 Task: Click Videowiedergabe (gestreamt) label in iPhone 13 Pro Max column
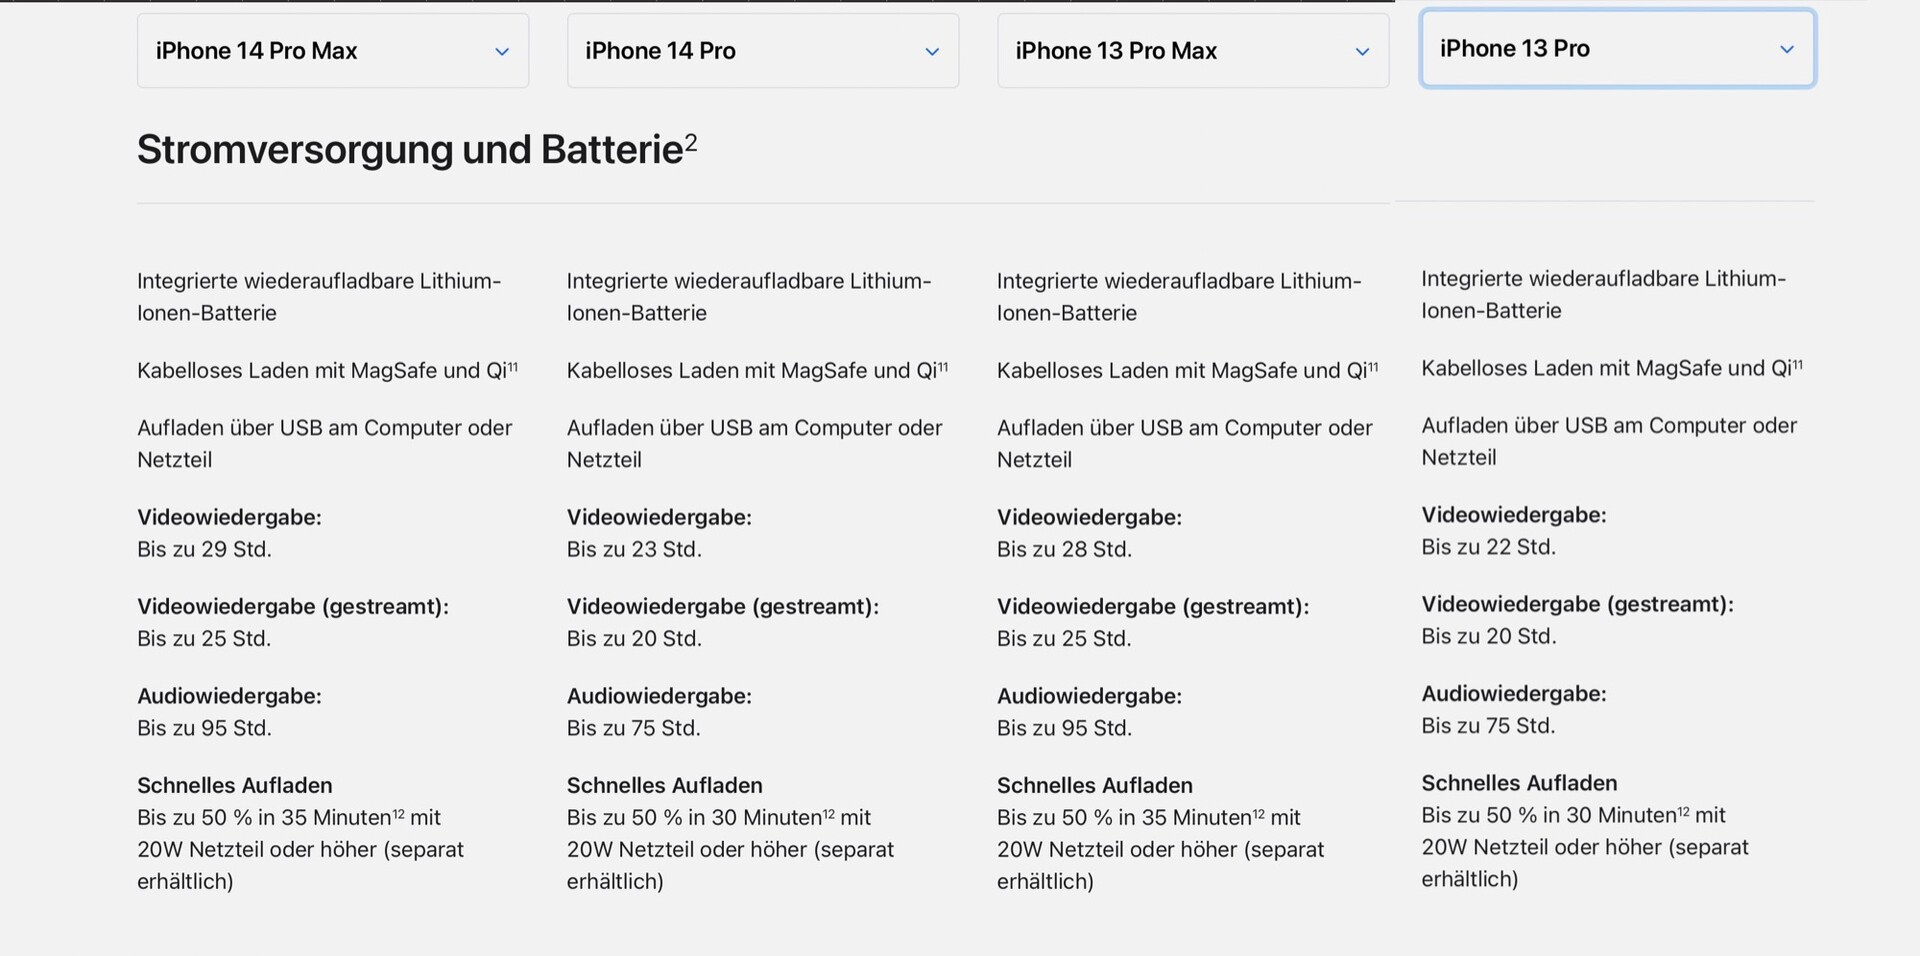point(1152,606)
